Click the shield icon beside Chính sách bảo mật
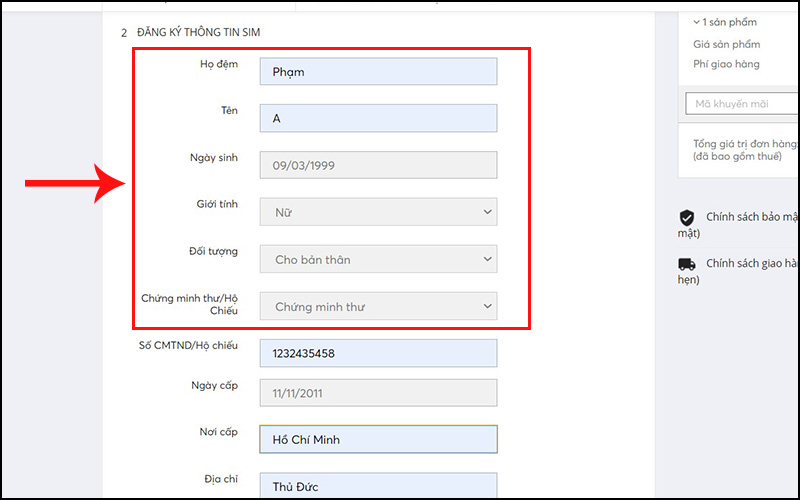This screenshot has height=500, width=800. tap(687, 217)
